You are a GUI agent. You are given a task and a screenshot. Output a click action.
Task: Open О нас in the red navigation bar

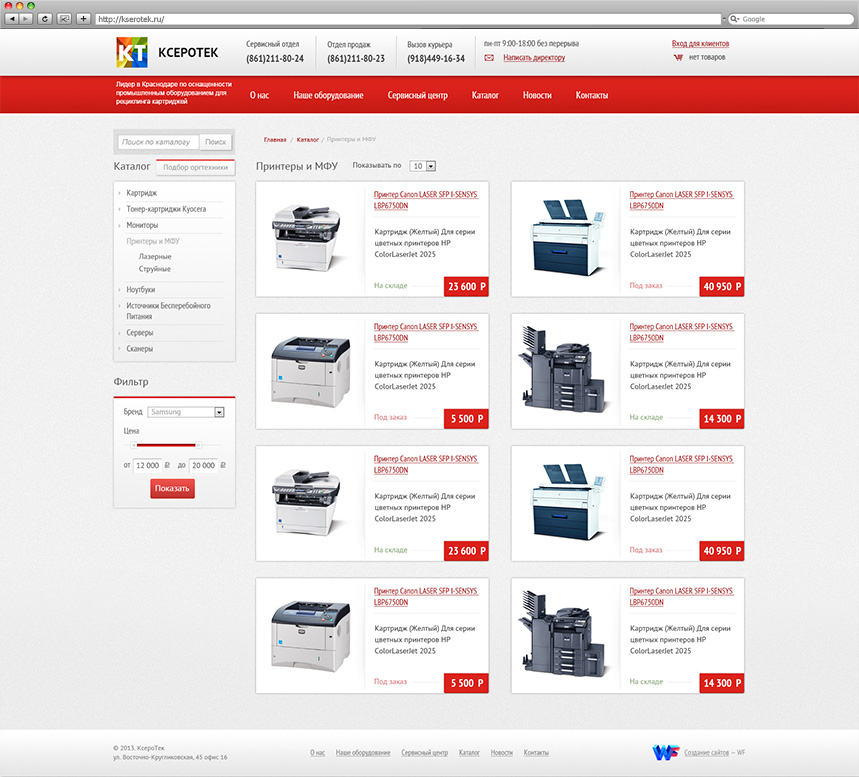260,95
